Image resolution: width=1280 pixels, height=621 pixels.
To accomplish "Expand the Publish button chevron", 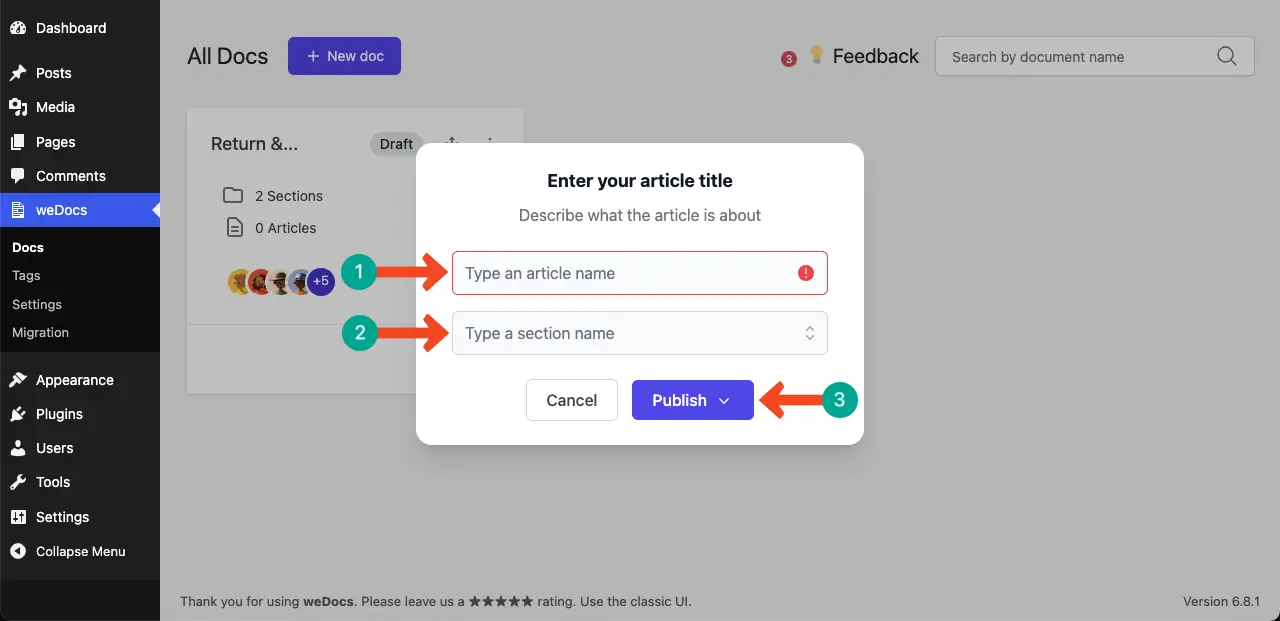I will point(725,401).
